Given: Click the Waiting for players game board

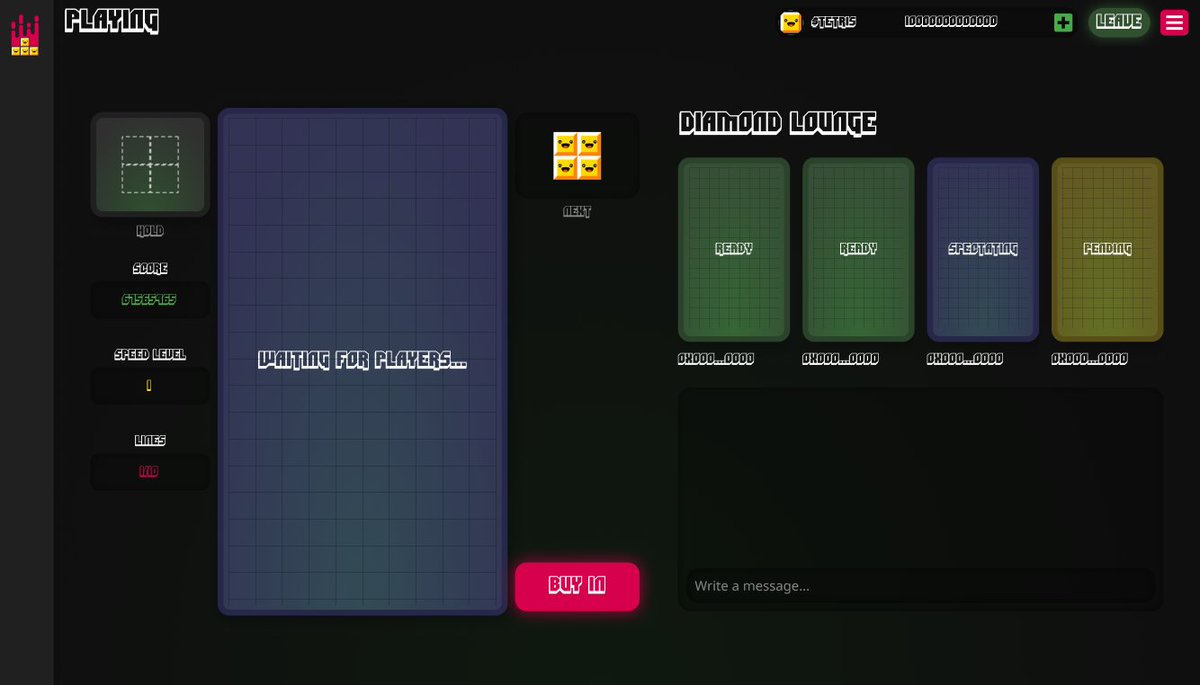Looking at the screenshot, I should click(362, 361).
